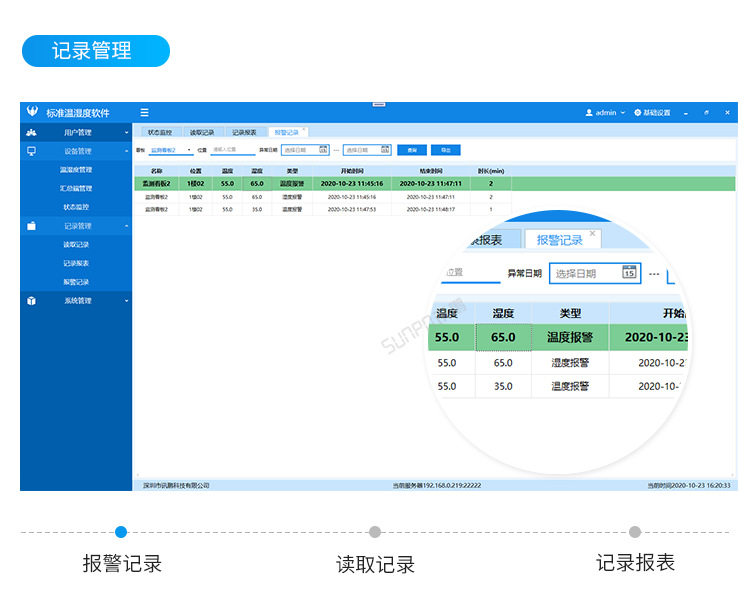Select the gray step dot above 读取记录 caption
Viewport: 750px width, 614px height.
click(x=375, y=532)
